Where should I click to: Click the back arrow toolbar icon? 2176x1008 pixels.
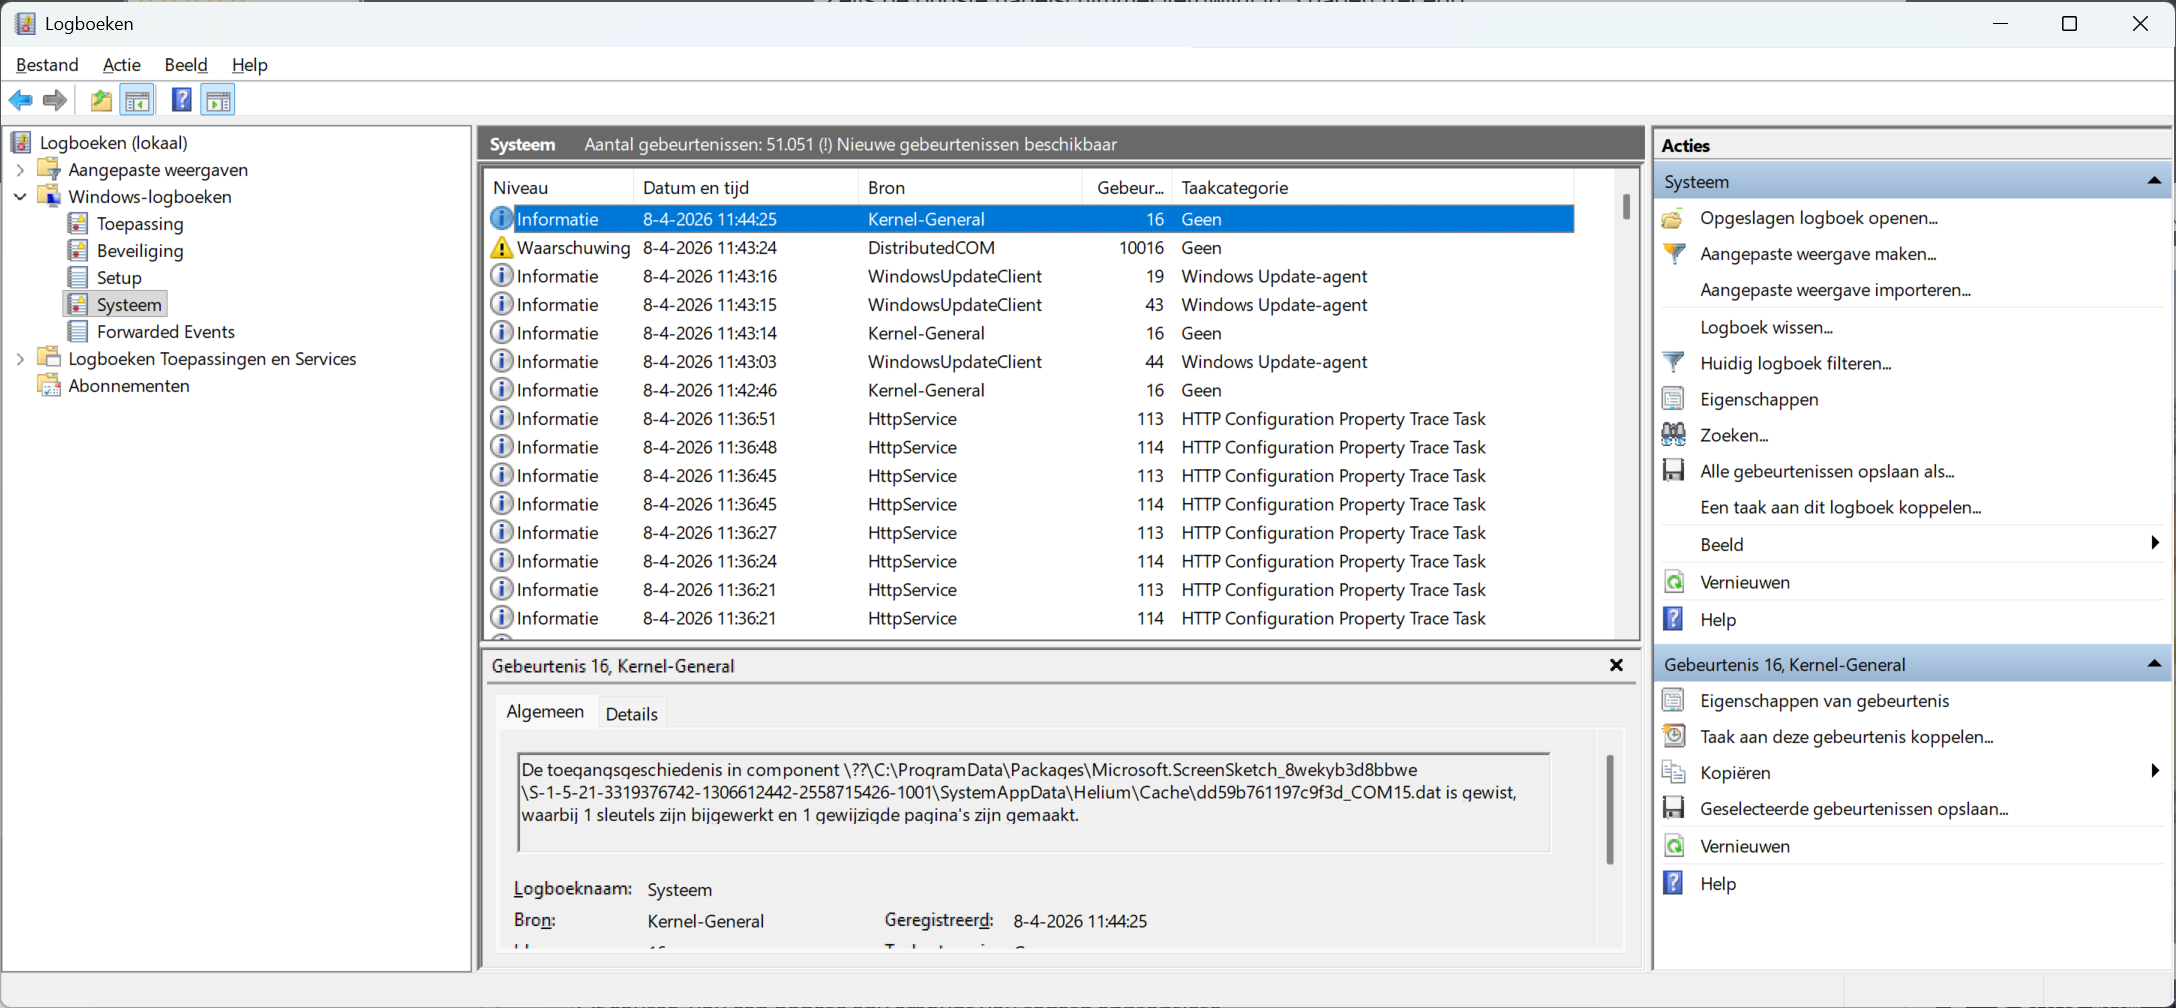21,100
